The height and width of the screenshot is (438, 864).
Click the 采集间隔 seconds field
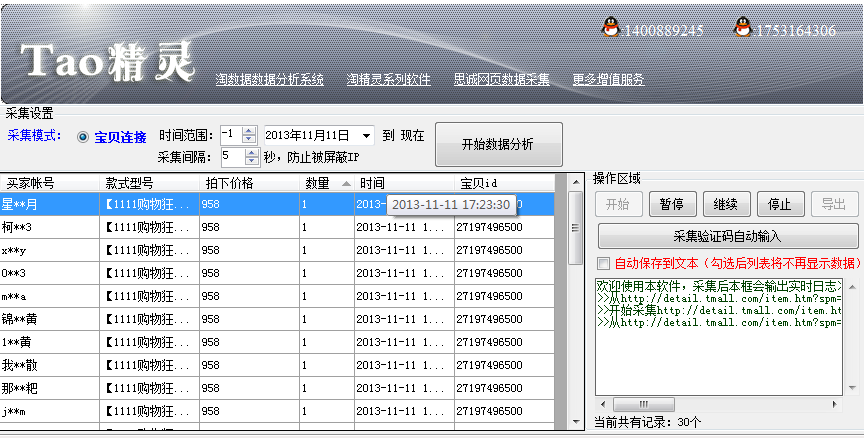233,156
